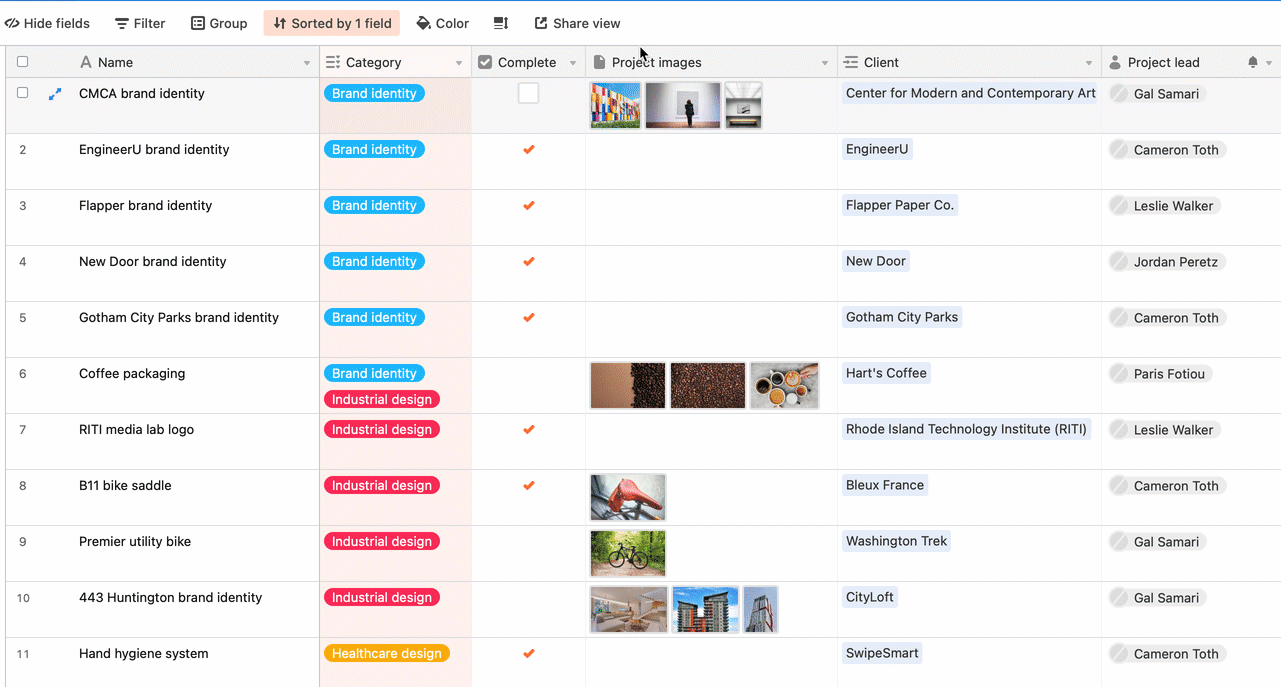Open the Color options
This screenshot has width=1281, height=687.
coord(442,23)
